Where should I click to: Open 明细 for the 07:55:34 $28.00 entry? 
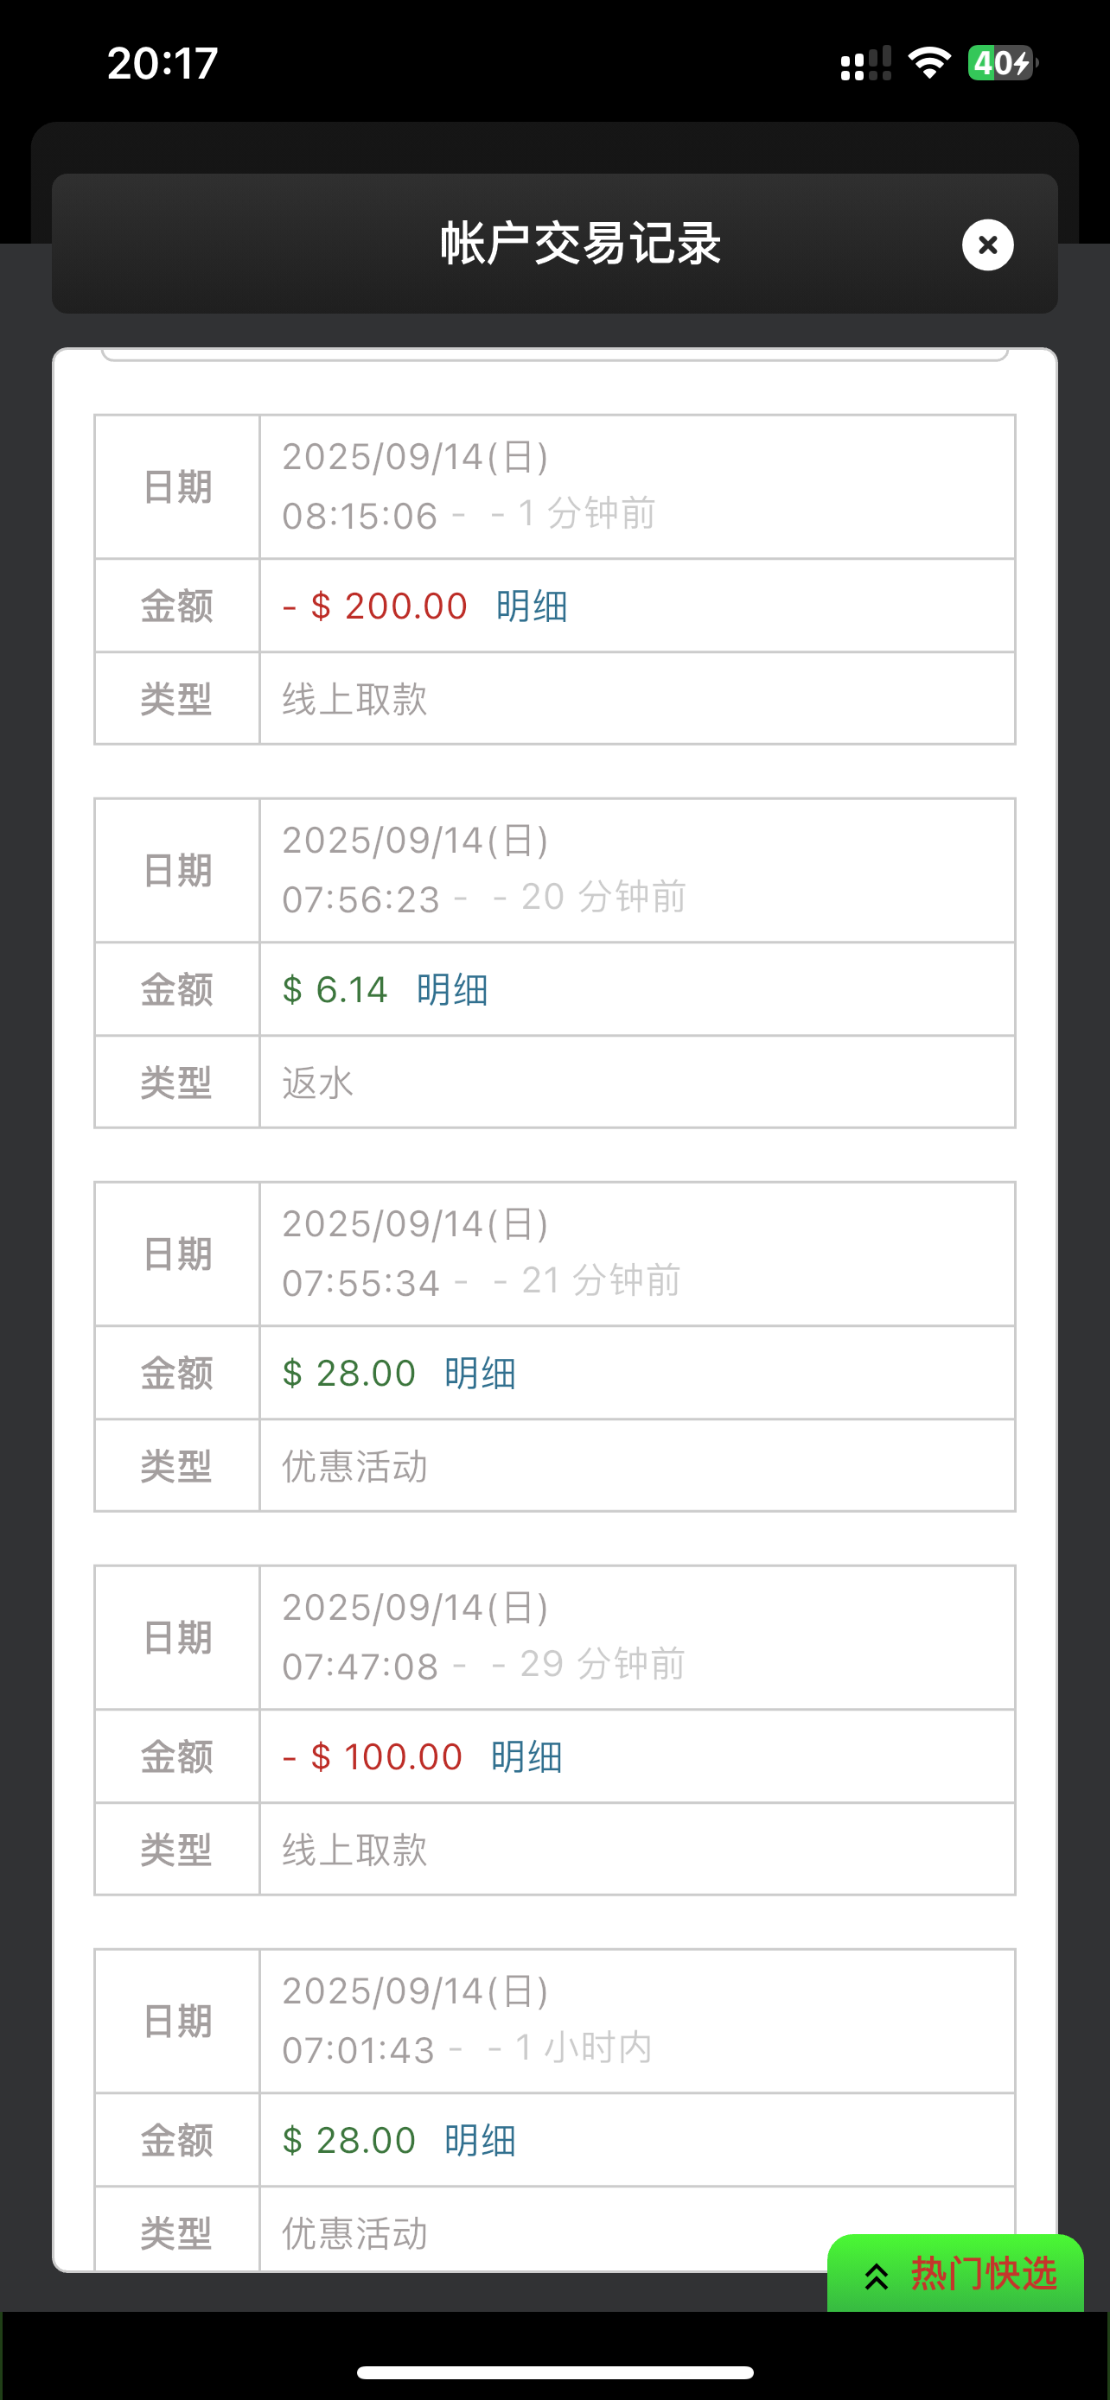480,1373
